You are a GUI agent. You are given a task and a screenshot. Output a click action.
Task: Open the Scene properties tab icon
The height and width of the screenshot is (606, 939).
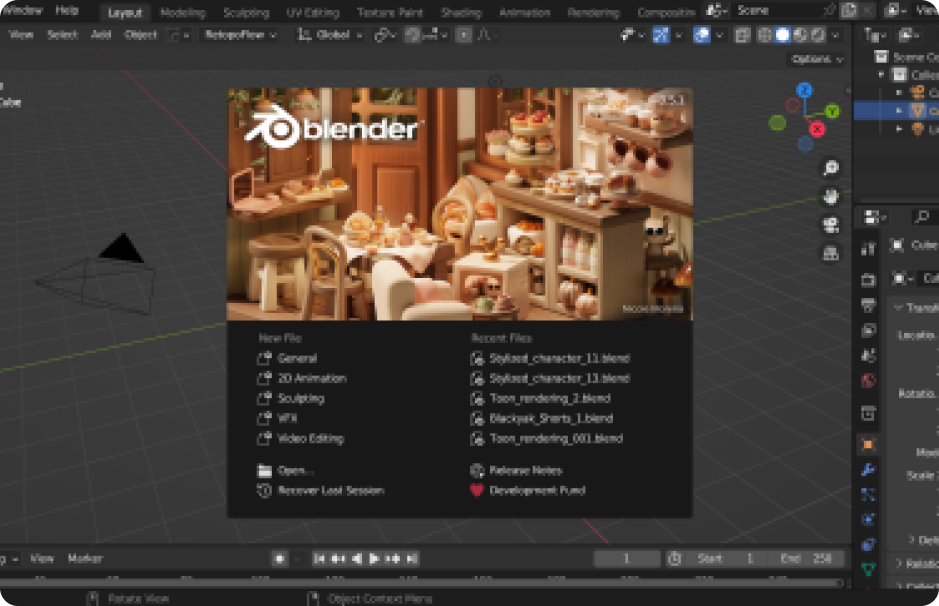868,355
